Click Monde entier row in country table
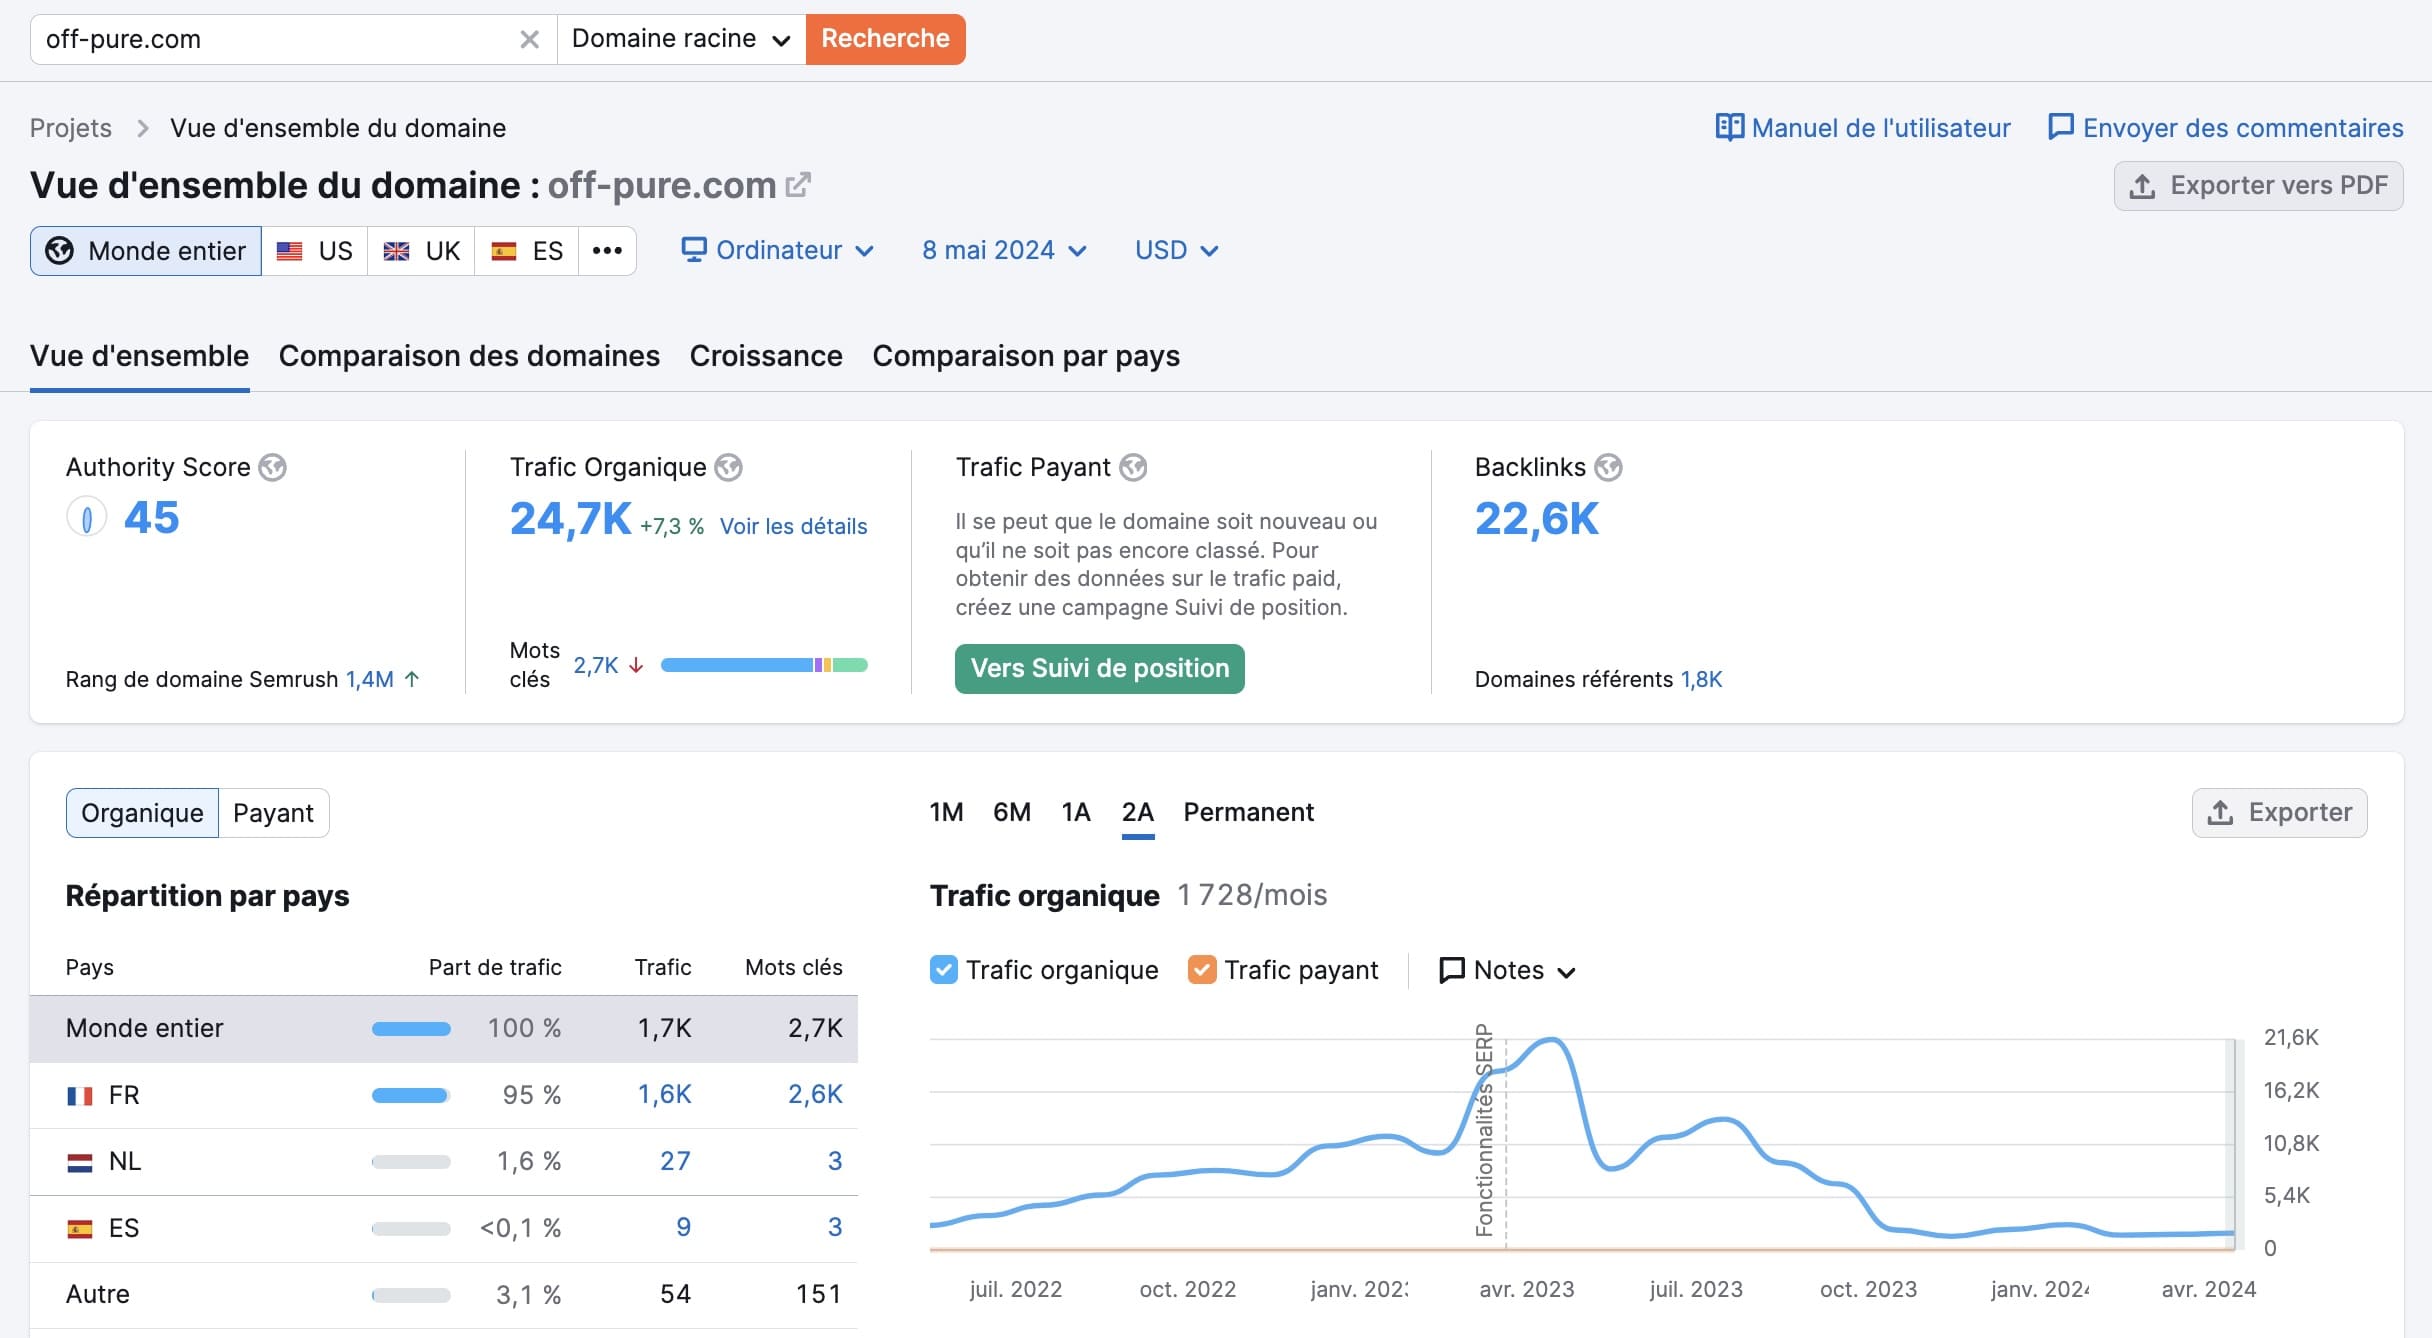Image resolution: width=2432 pixels, height=1338 pixels. (444, 1029)
